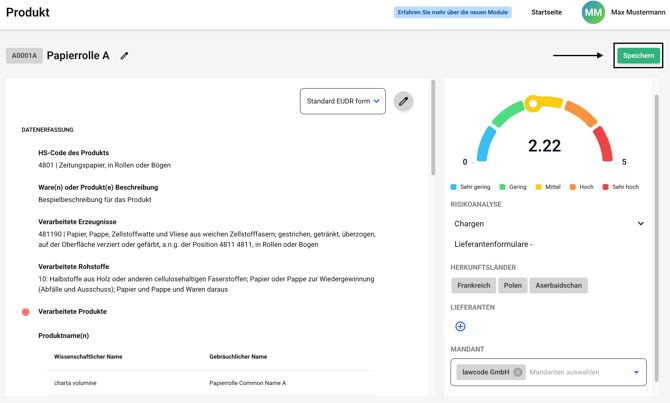The width and height of the screenshot is (670, 403).
Task: Add a supplier with the plus icon
Action: point(460,326)
